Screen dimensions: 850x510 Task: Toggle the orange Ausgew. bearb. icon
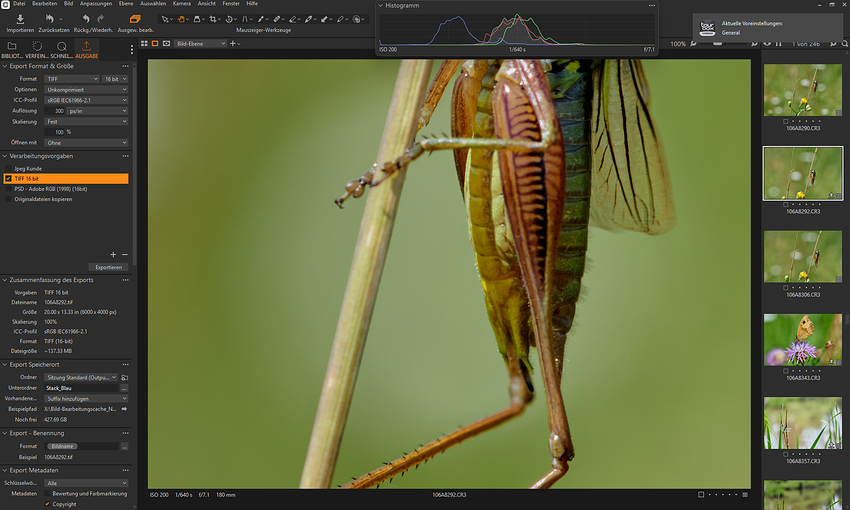click(135, 19)
